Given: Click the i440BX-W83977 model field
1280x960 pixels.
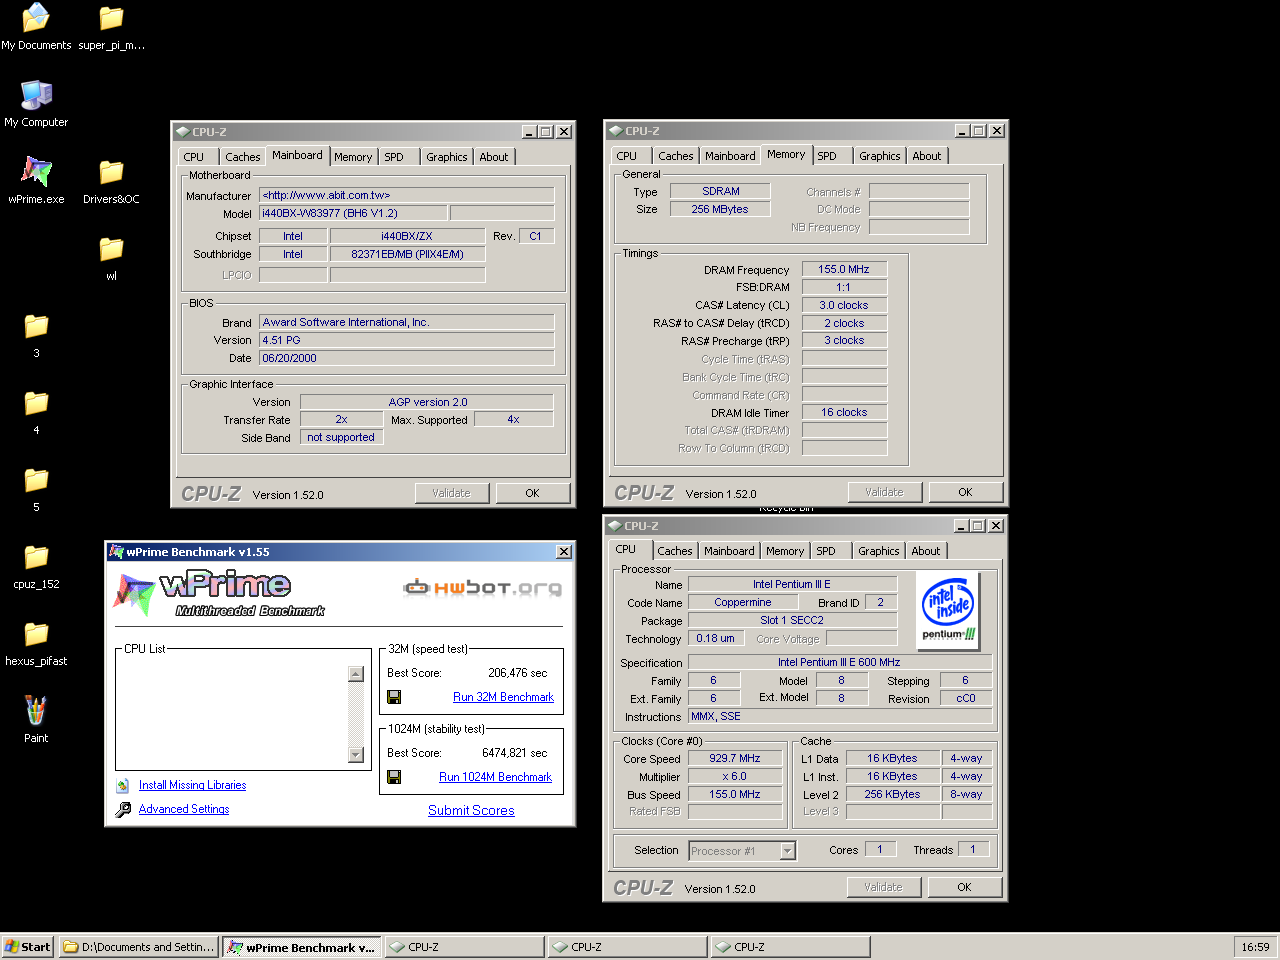Looking at the screenshot, I should point(353,213).
